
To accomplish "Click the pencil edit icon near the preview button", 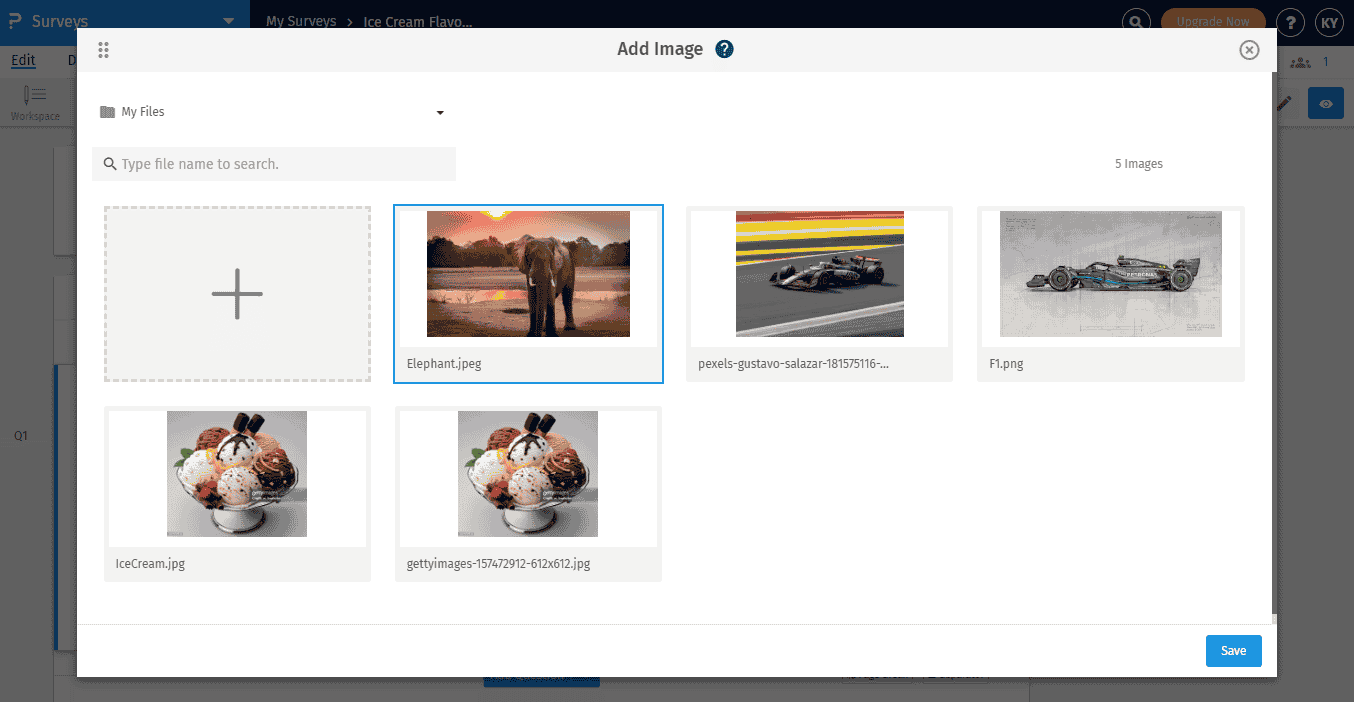I will coord(1284,103).
